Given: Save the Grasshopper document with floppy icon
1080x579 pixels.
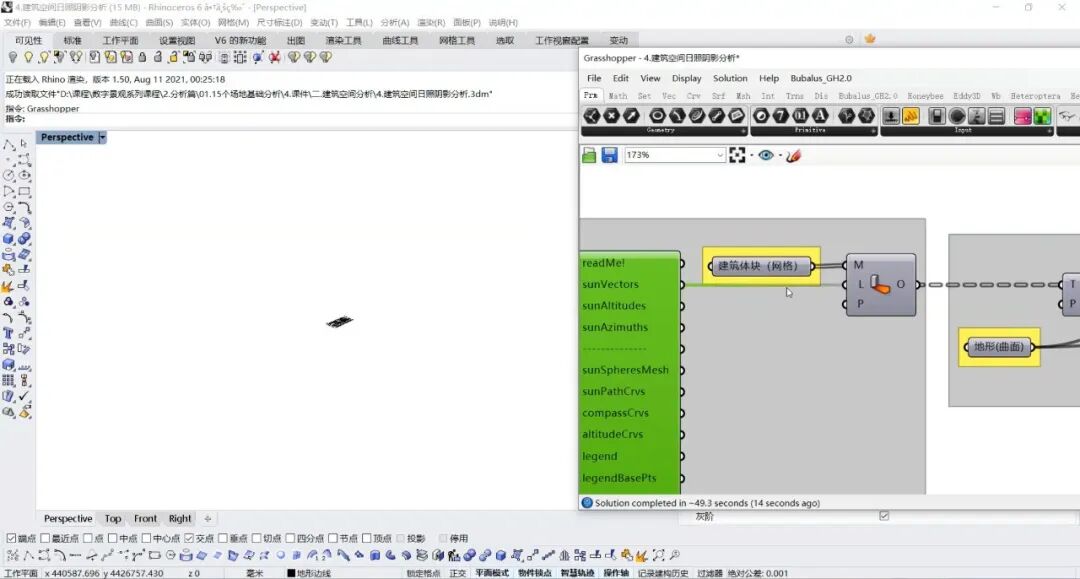Looking at the screenshot, I should tap(610, 156).
